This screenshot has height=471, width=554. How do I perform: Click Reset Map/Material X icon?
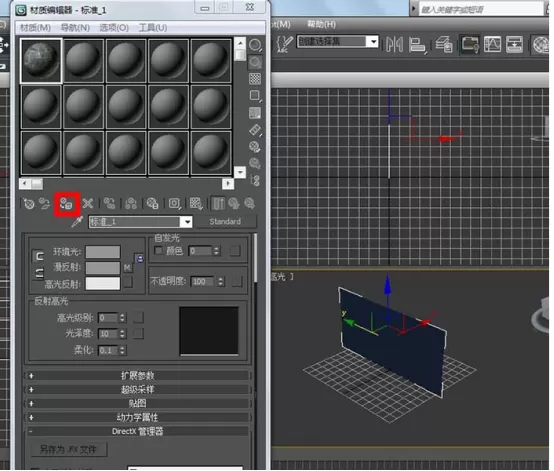[88, 204]
